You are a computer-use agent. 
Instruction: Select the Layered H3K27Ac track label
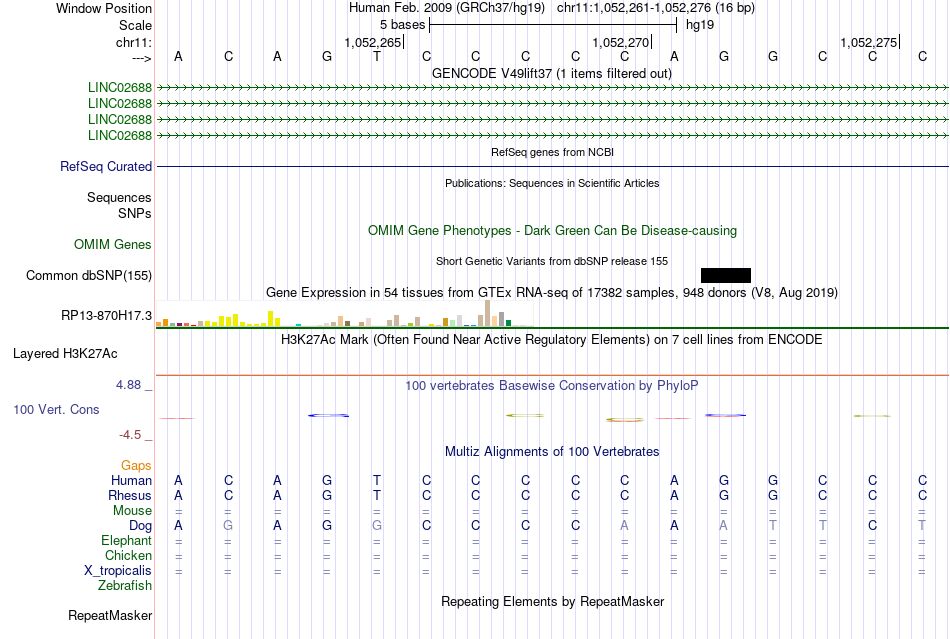(x=65, y=354)
